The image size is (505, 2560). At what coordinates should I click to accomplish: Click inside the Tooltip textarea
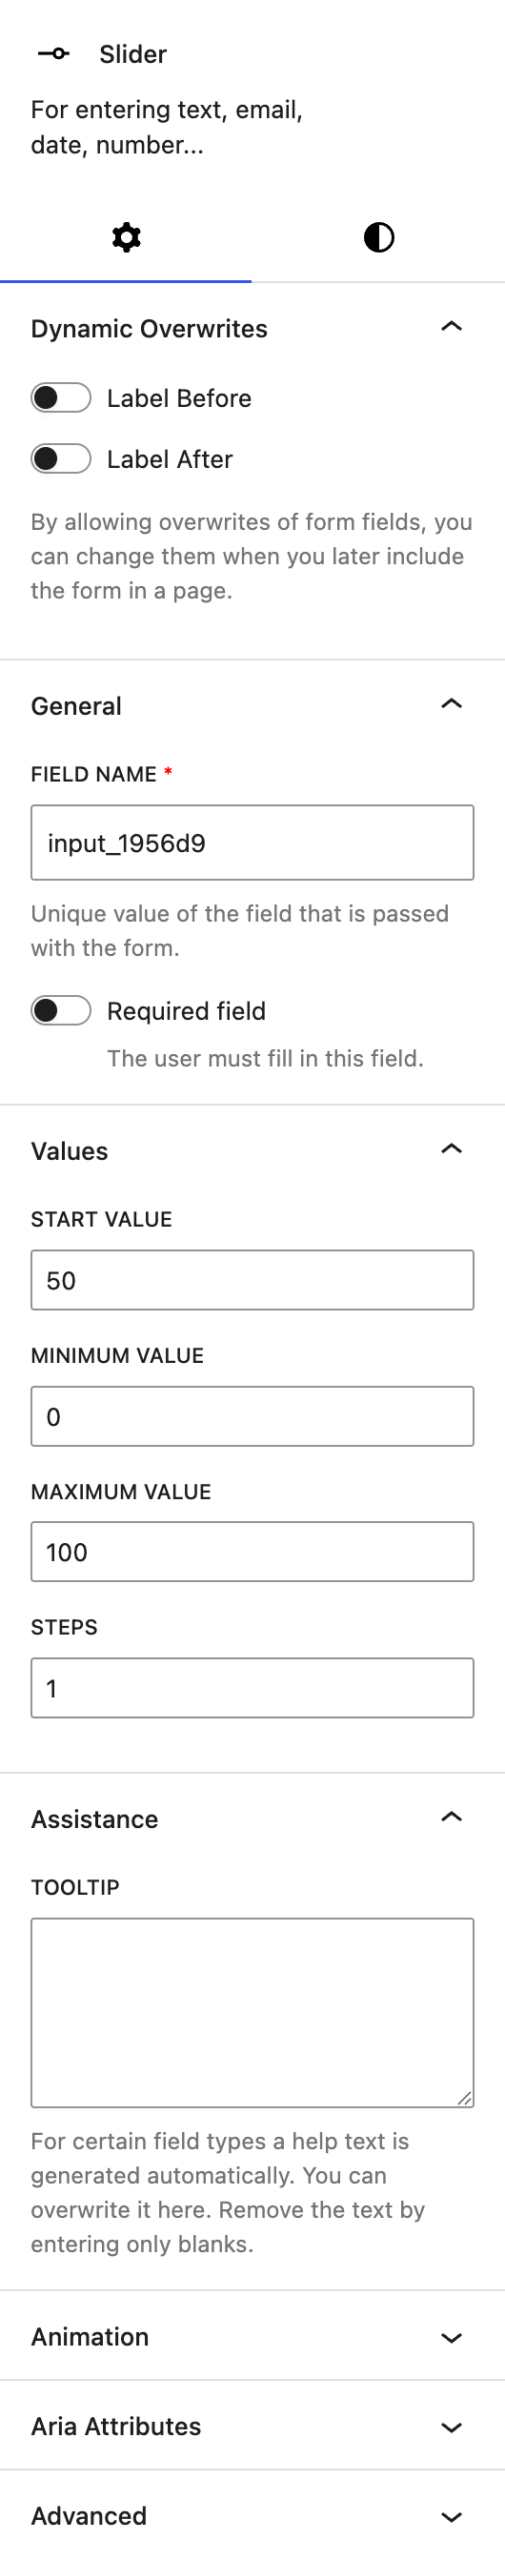point(252,2013)
